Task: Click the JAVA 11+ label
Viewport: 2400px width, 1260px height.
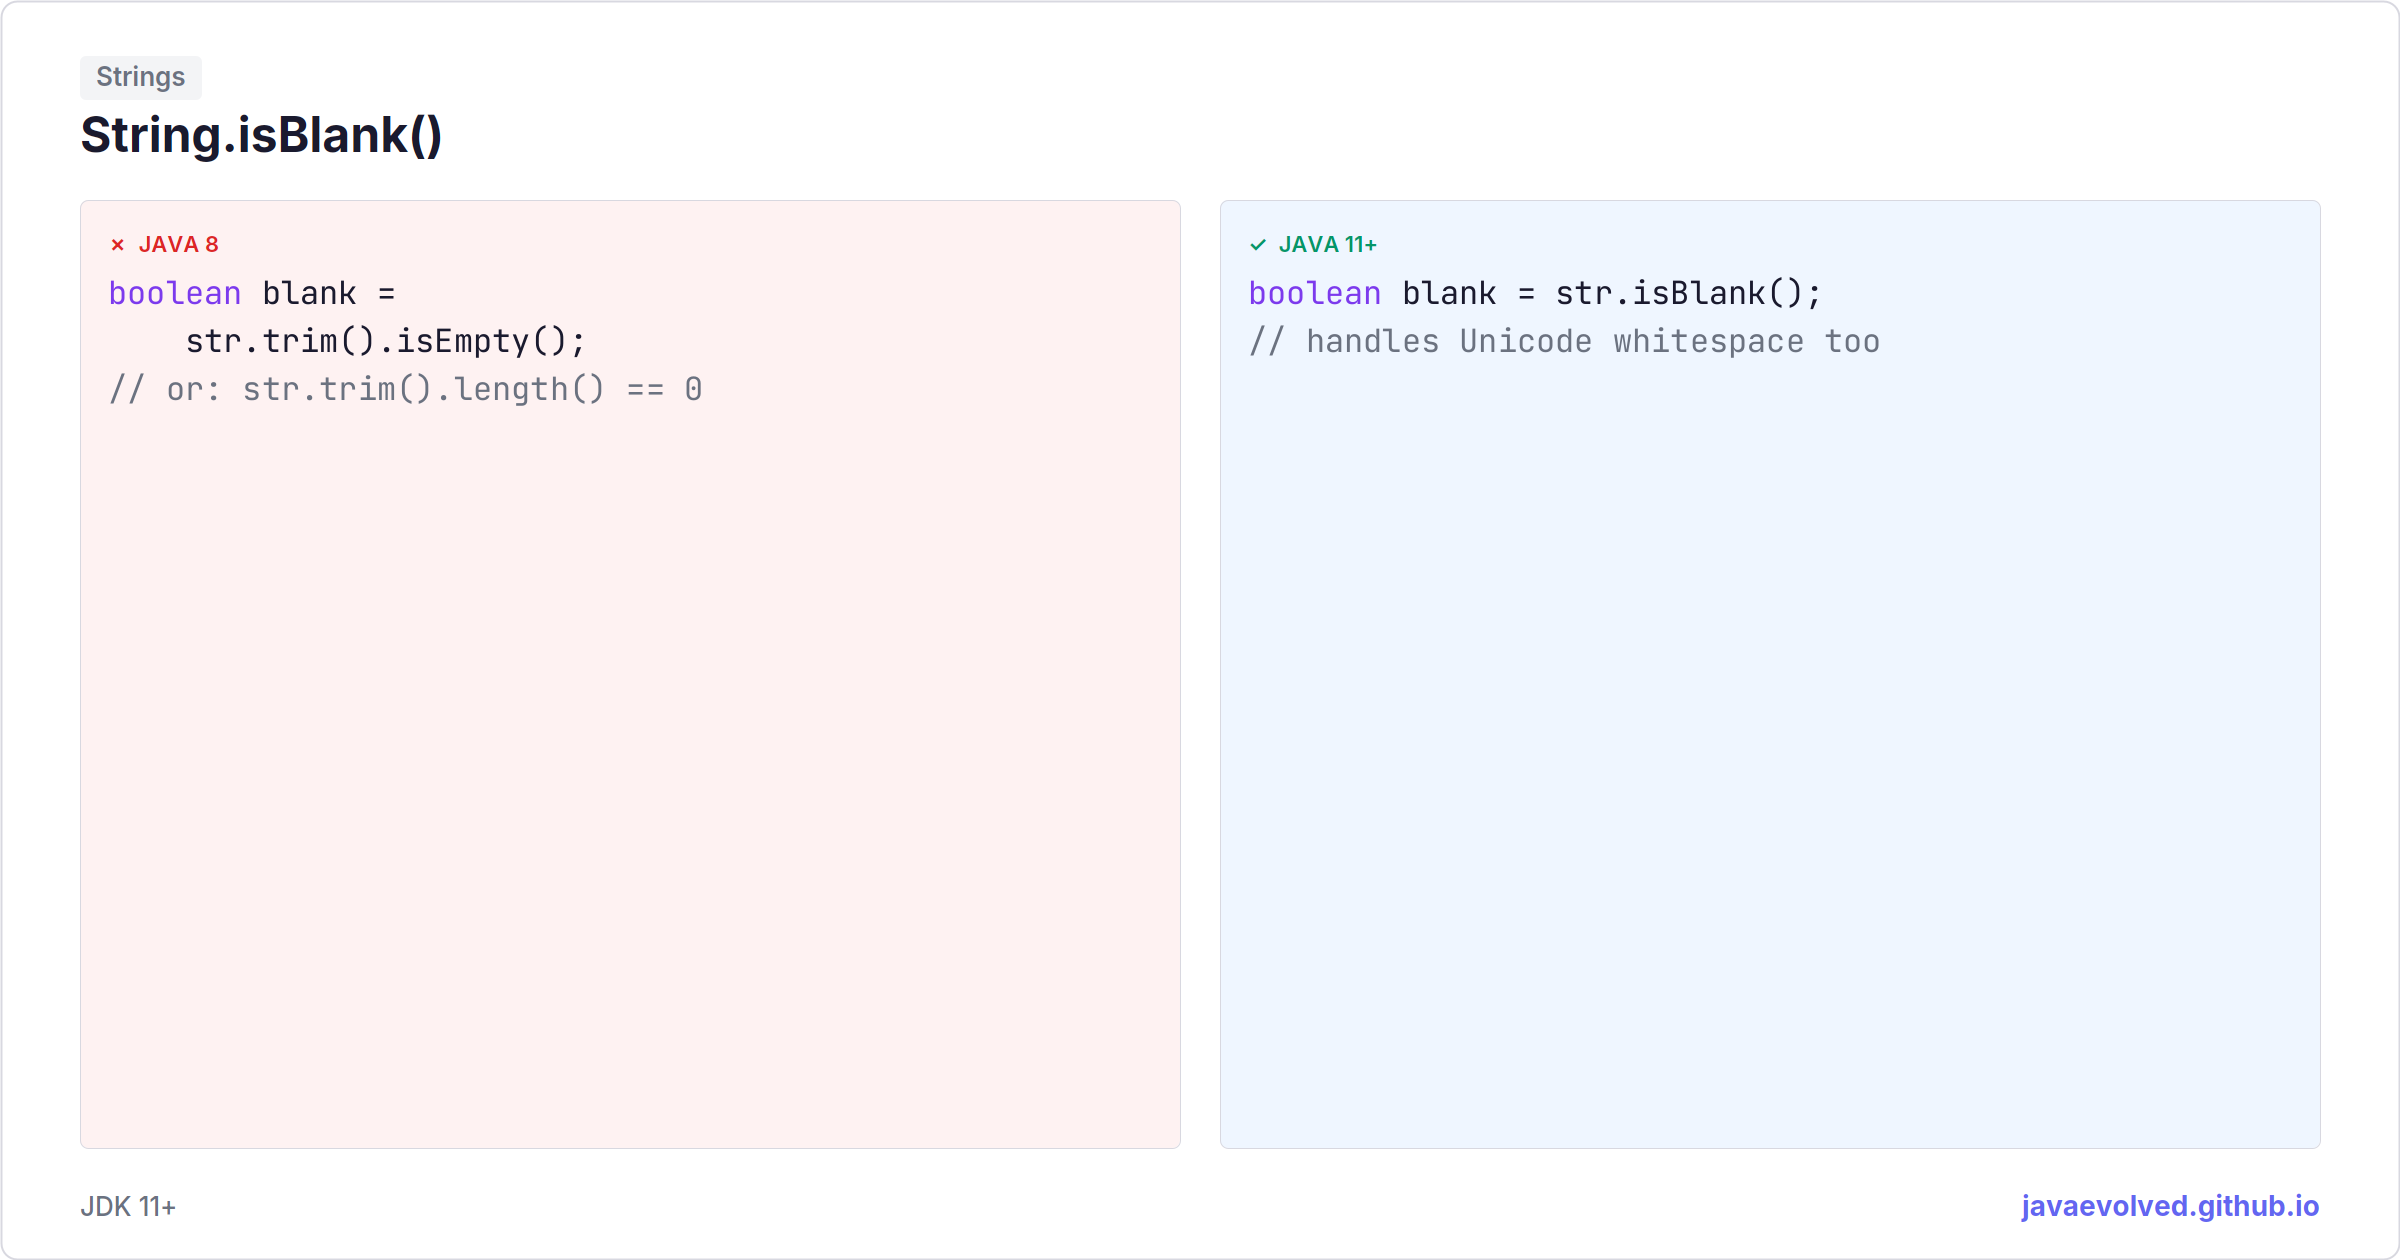Action: click(1328, 245)
